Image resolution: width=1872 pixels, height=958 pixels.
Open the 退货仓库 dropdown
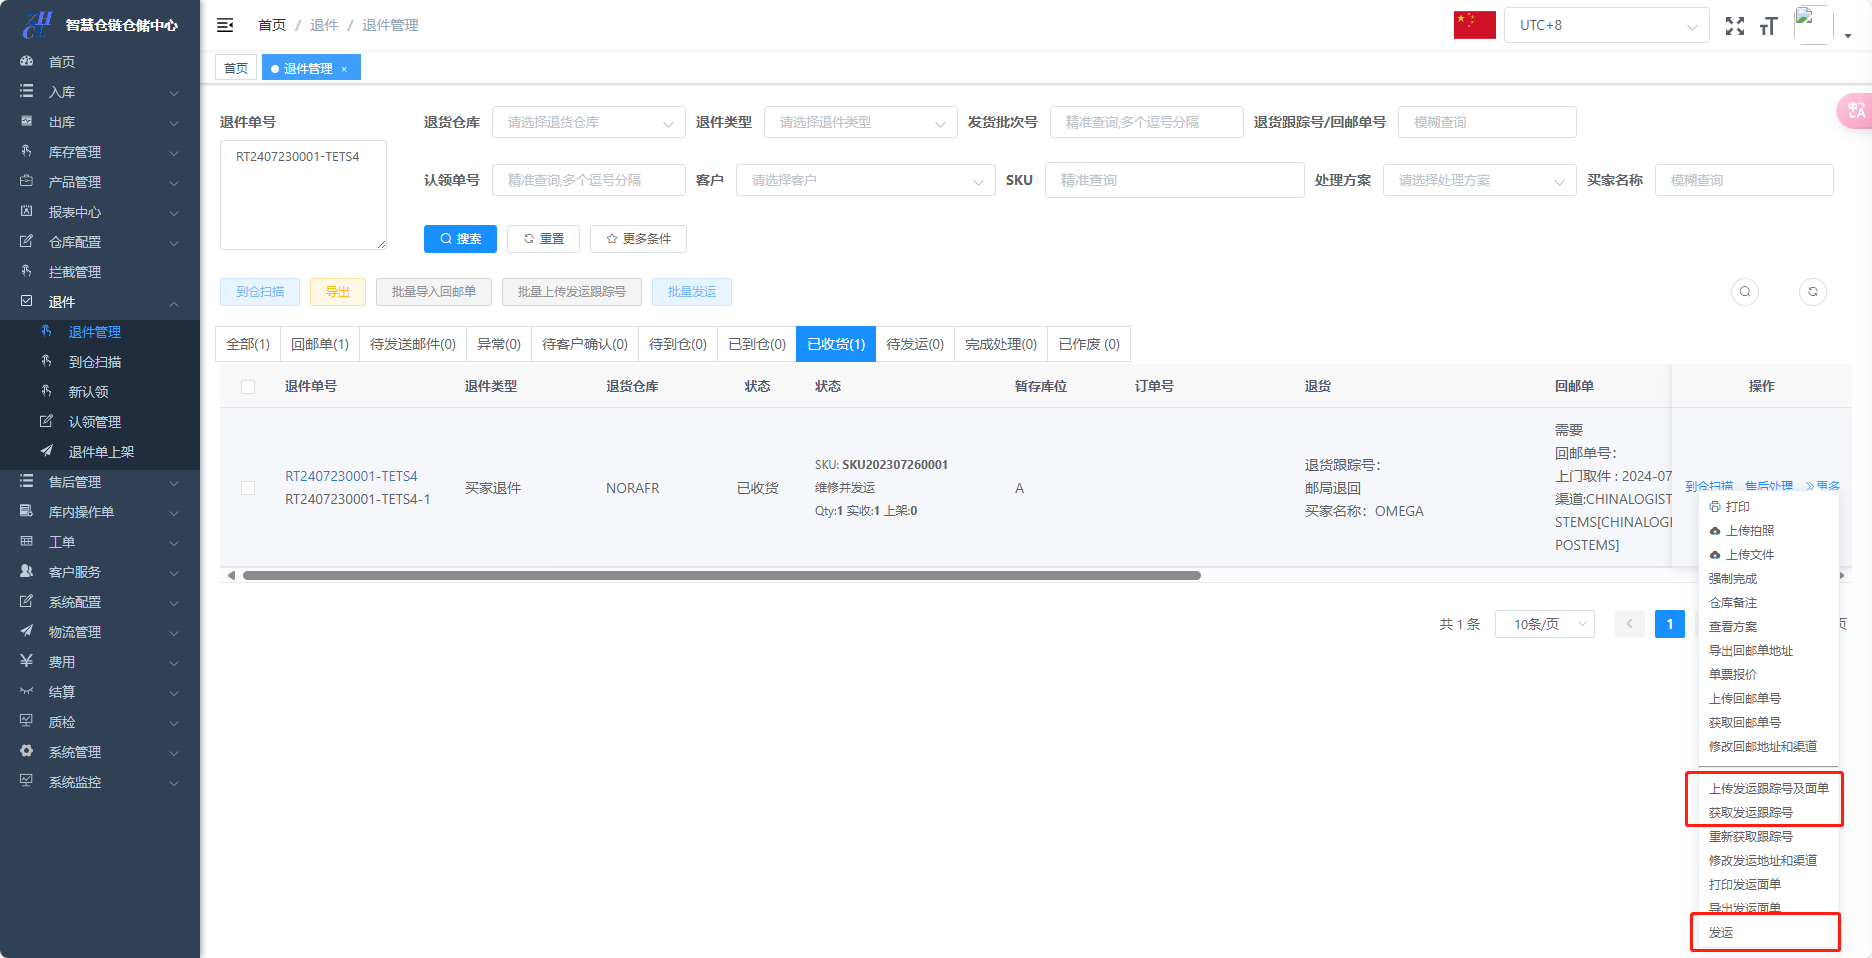point(588,122)
